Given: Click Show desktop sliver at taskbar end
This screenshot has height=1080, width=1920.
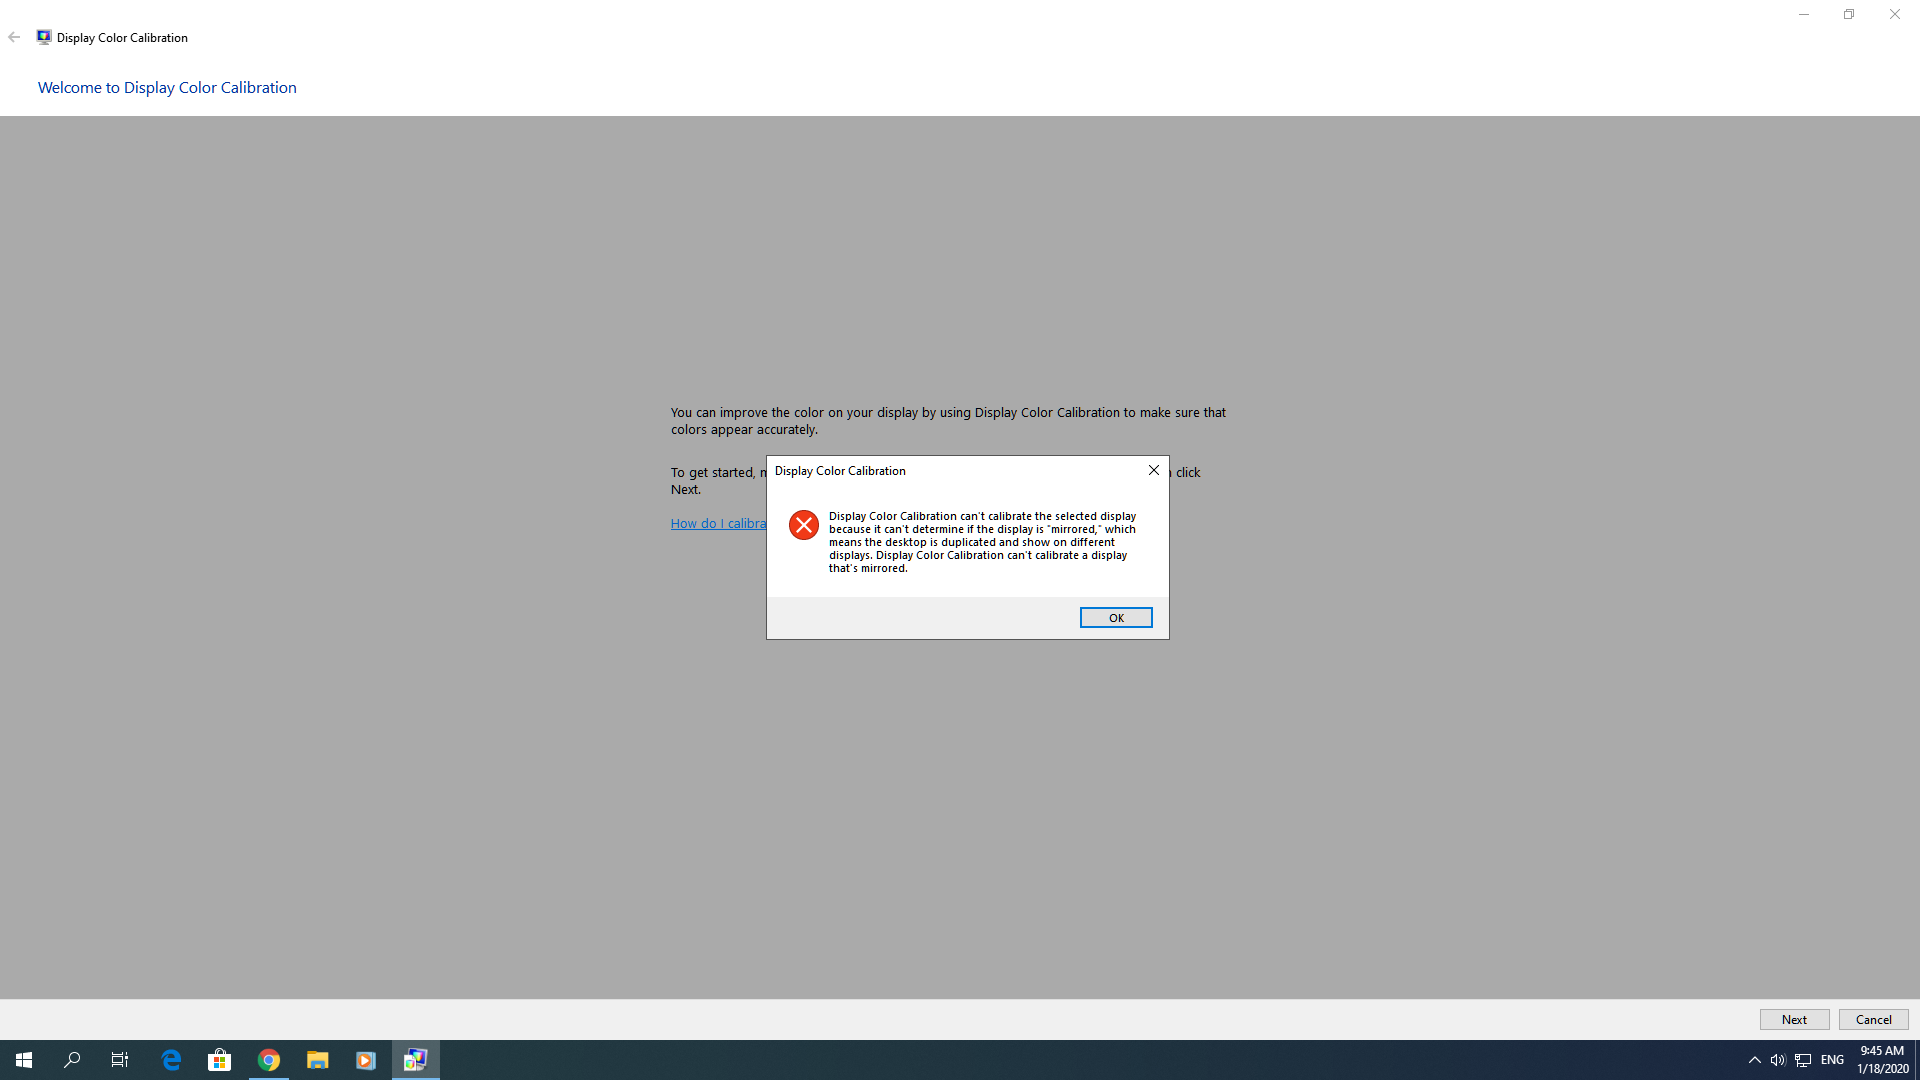Looking at the screenshot, I should pos(1917,1060).
